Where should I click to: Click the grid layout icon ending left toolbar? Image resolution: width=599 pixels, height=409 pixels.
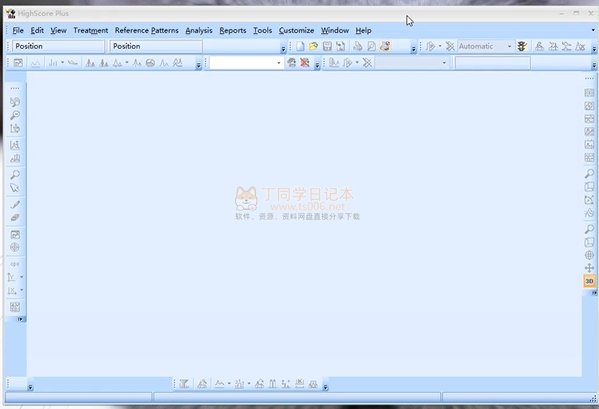pos(15,307)
